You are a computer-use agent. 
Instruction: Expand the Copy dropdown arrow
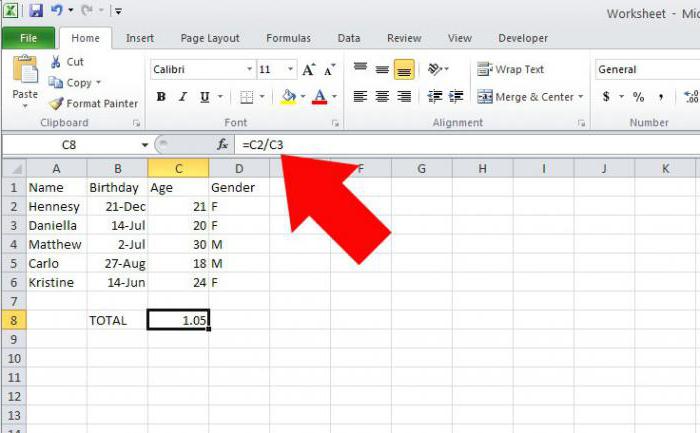pyautogui.click(x=98, y=83)
